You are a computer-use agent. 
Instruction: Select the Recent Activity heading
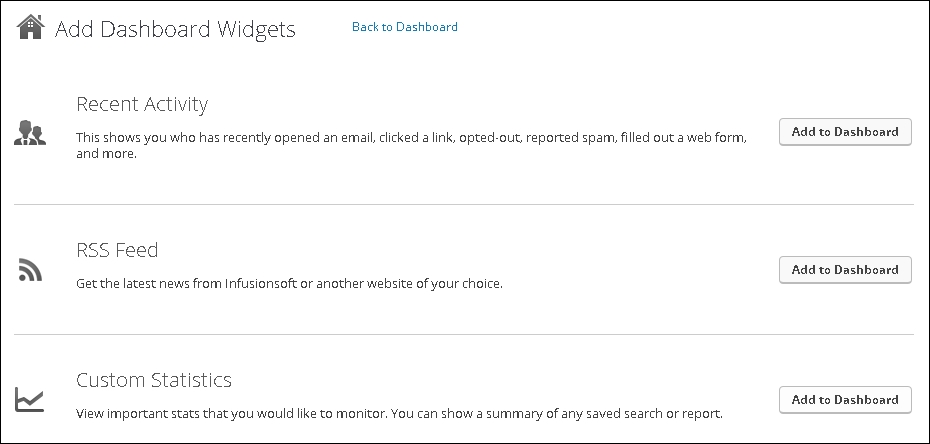click(x=142, y=104)
